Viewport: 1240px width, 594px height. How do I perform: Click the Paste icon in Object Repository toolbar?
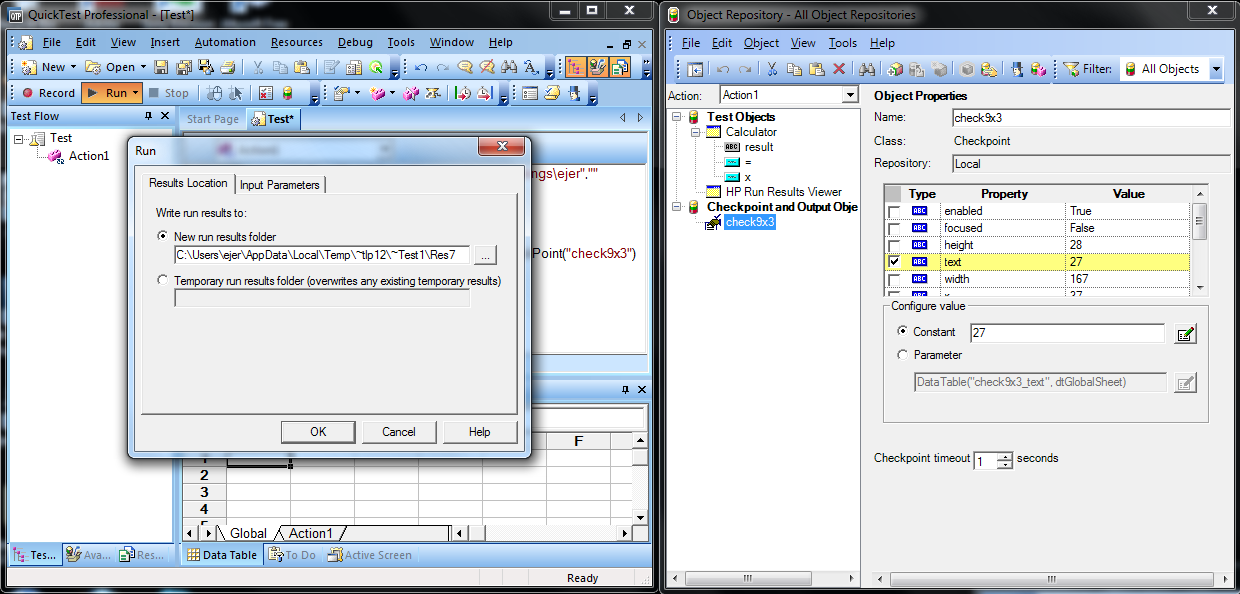(x=817, y=69)
